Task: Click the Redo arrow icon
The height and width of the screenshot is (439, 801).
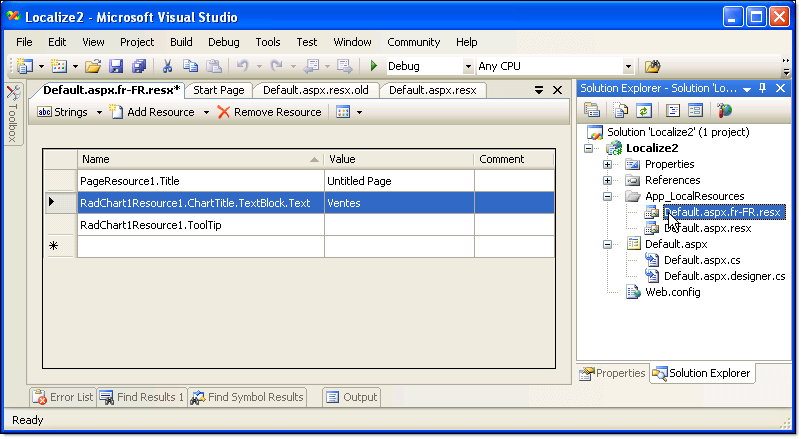Action: (276, 66)
